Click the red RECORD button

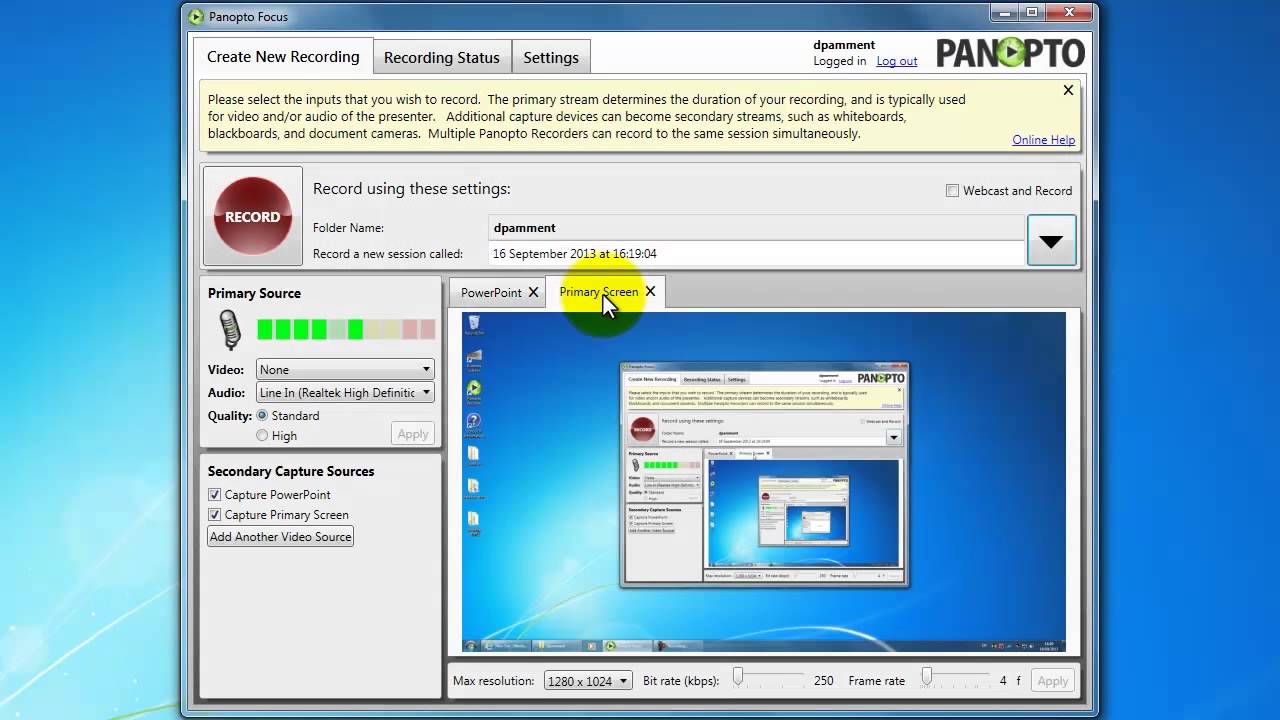(x=252, y=216)
